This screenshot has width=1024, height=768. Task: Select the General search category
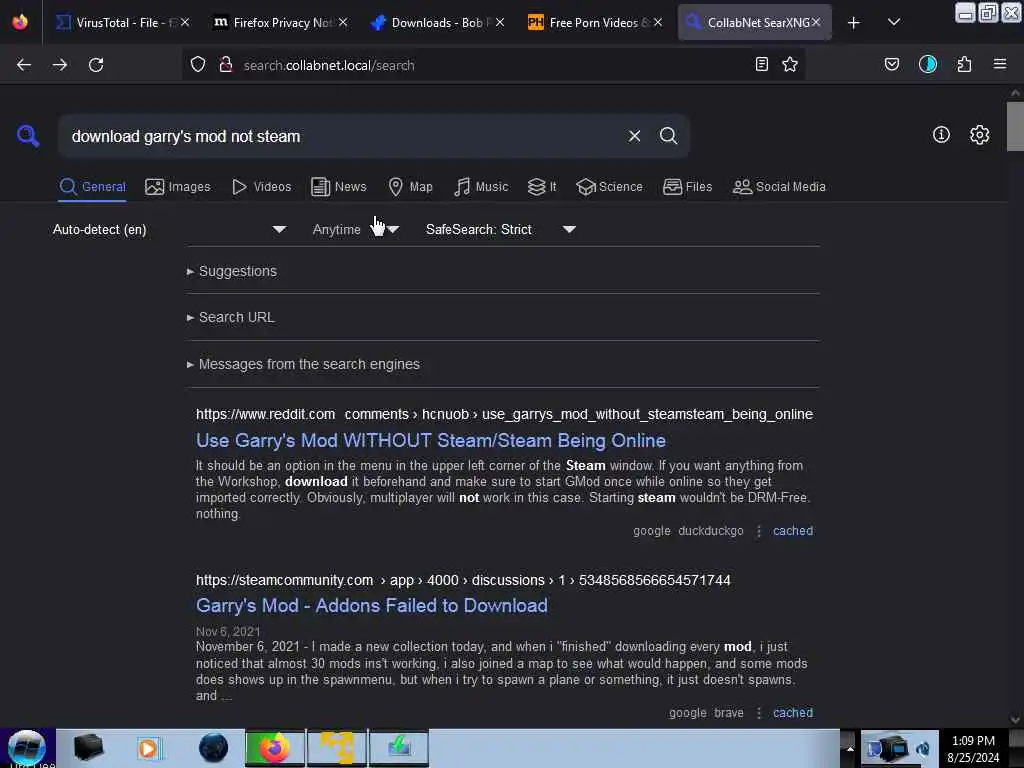(x=92, y=187)
